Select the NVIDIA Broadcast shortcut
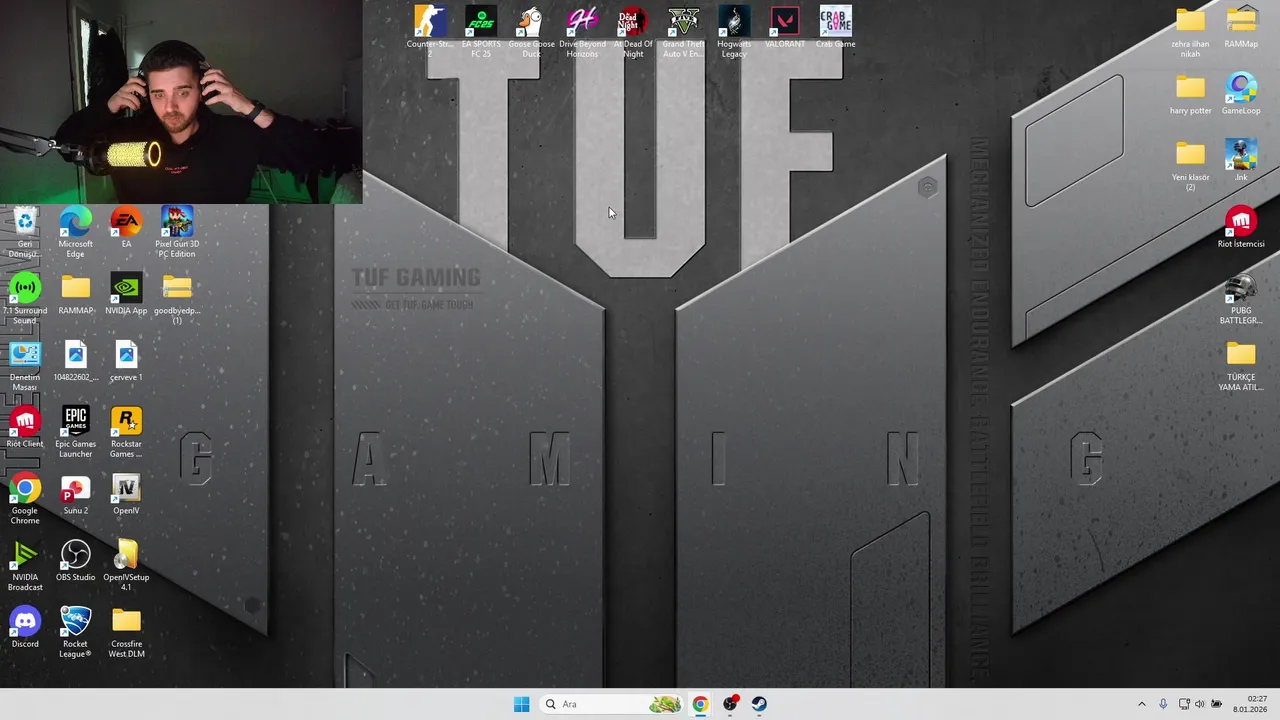 click(25, 554)
